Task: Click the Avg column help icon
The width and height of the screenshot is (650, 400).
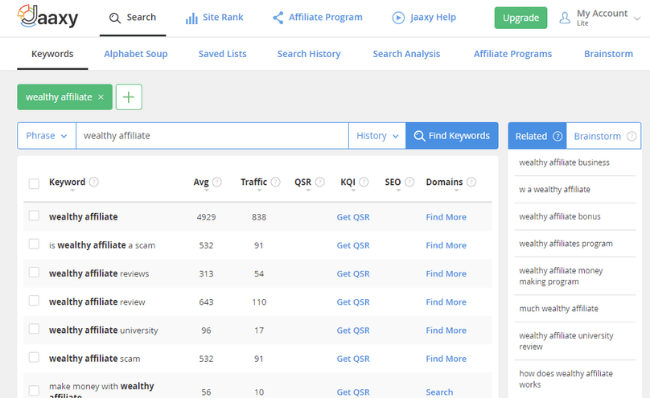Action: click(x=217, y=182)
